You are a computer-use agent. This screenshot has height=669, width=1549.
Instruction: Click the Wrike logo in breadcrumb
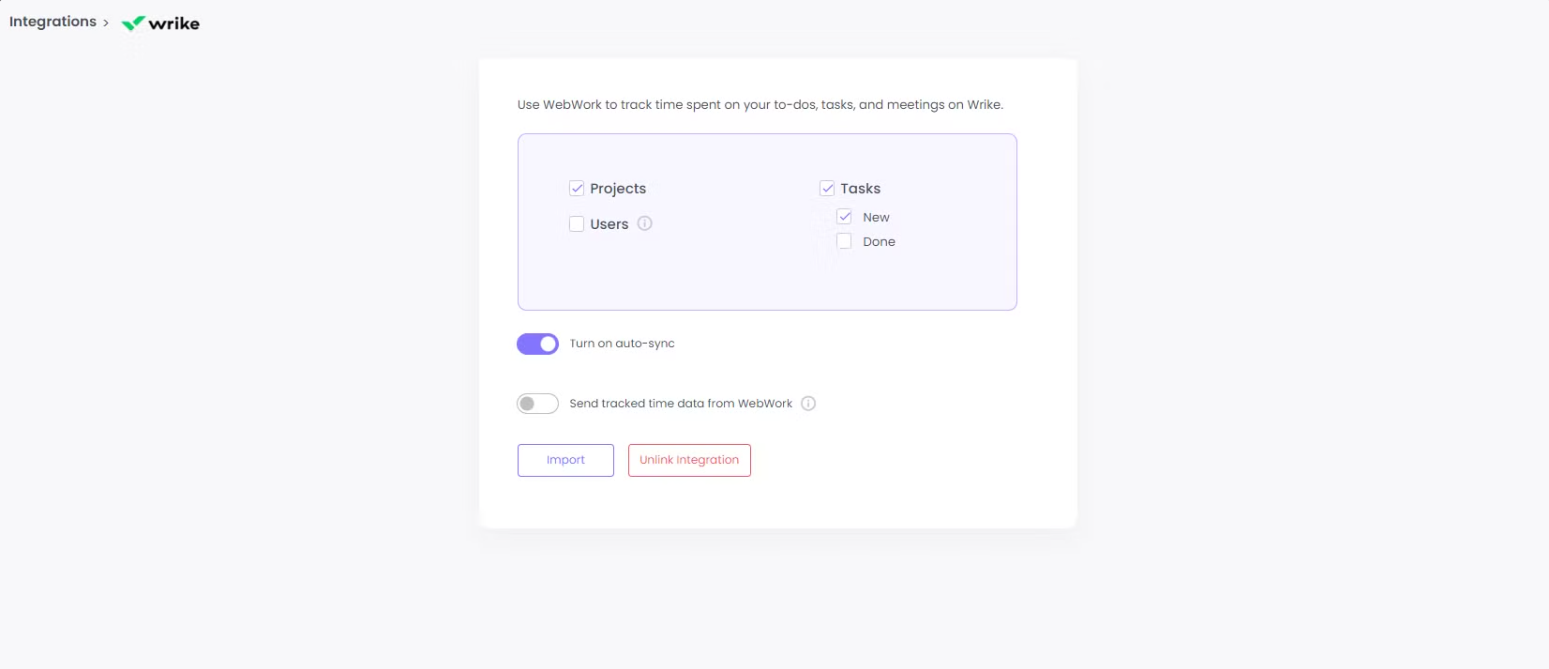coord(160,23)
